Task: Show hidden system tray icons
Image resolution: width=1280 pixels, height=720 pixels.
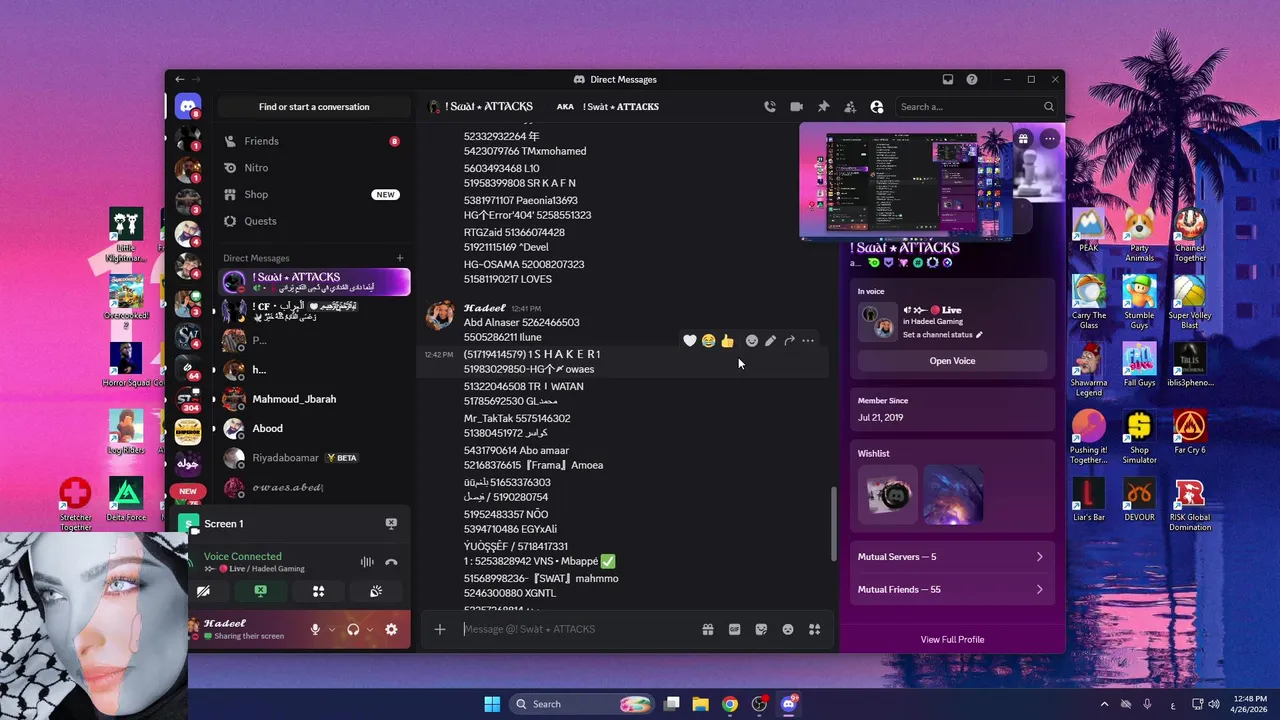Action: click(x=1104, y=704)
